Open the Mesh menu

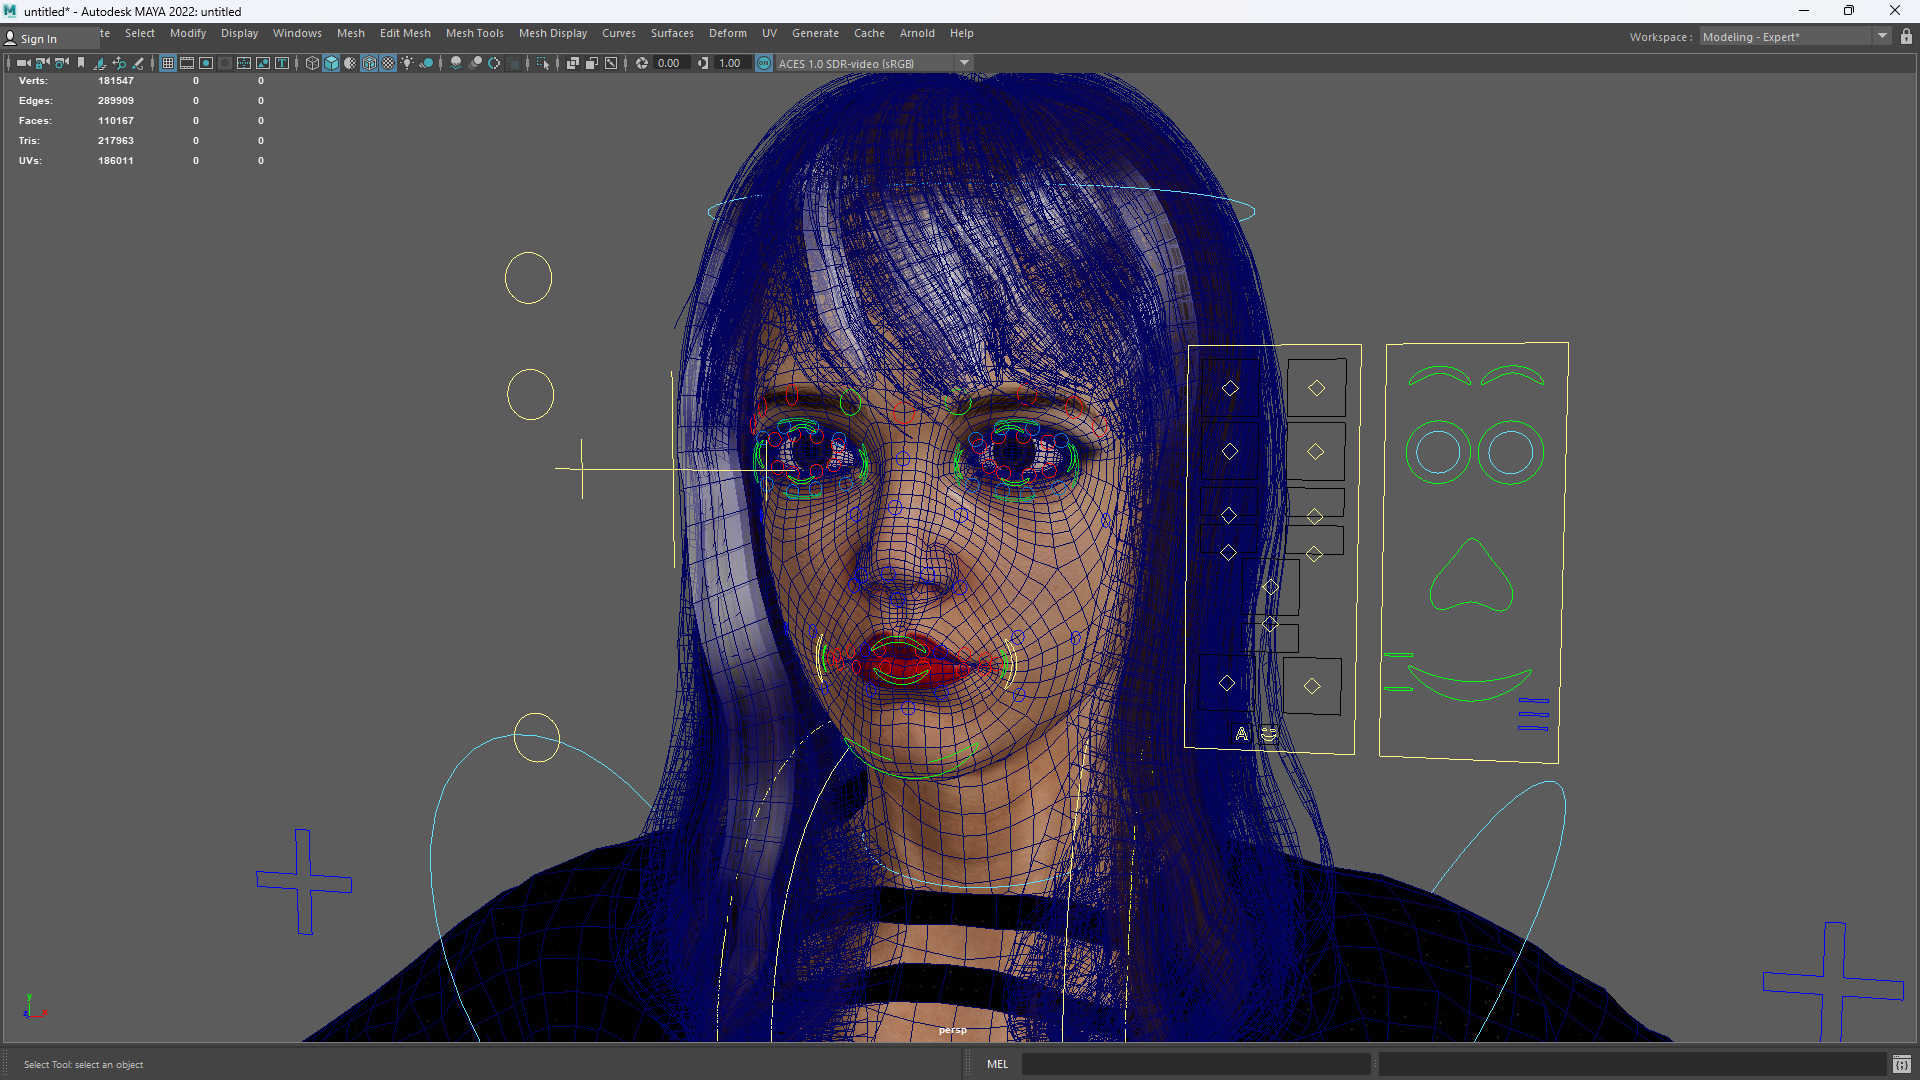click(351, 33)
